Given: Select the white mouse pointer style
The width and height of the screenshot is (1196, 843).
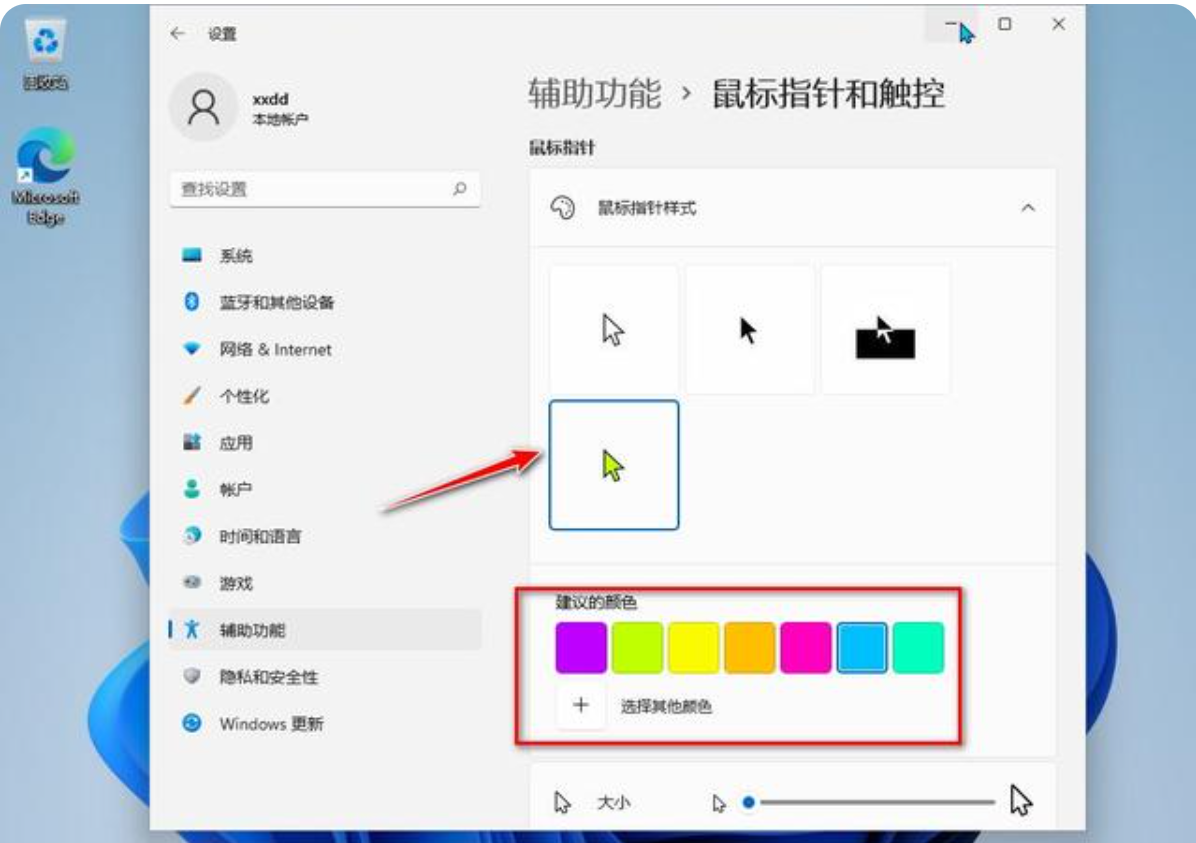Looking at the screenshot, I should tap(614, 328).
